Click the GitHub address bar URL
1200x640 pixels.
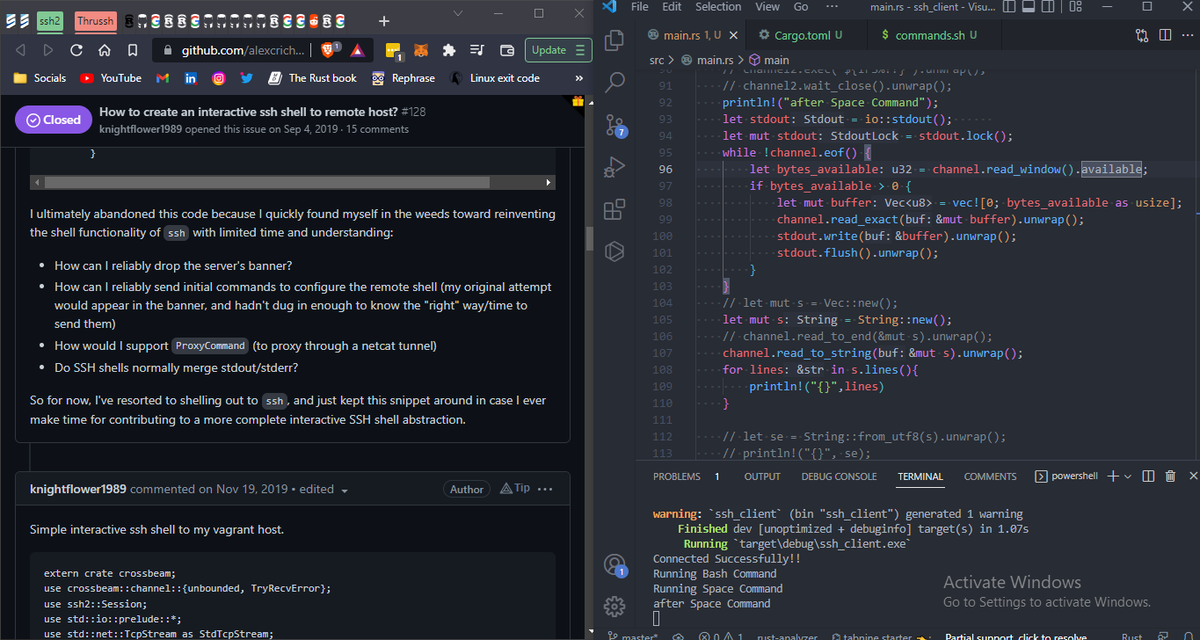tap(242, 50)
